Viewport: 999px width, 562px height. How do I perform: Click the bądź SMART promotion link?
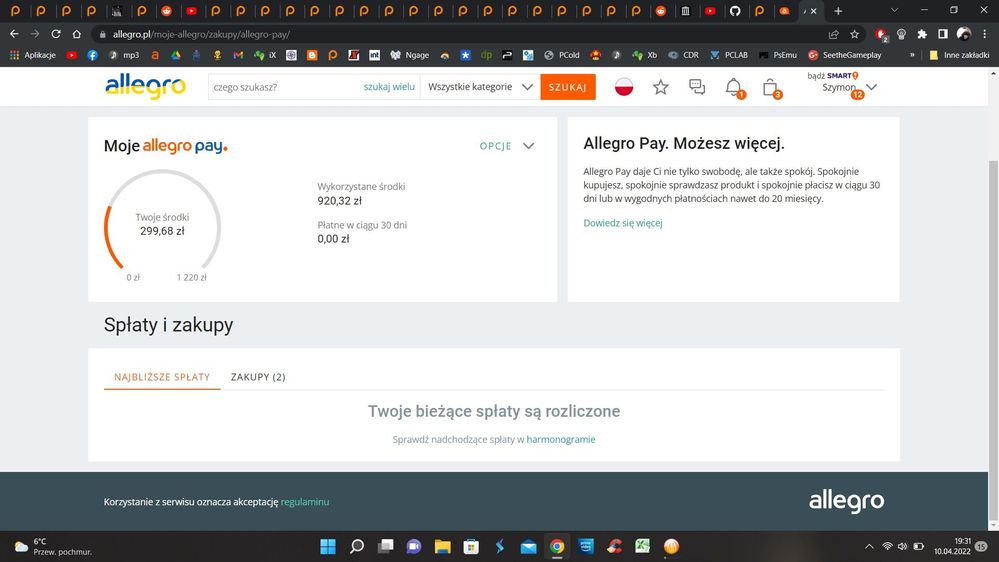[x=833, y=76]
